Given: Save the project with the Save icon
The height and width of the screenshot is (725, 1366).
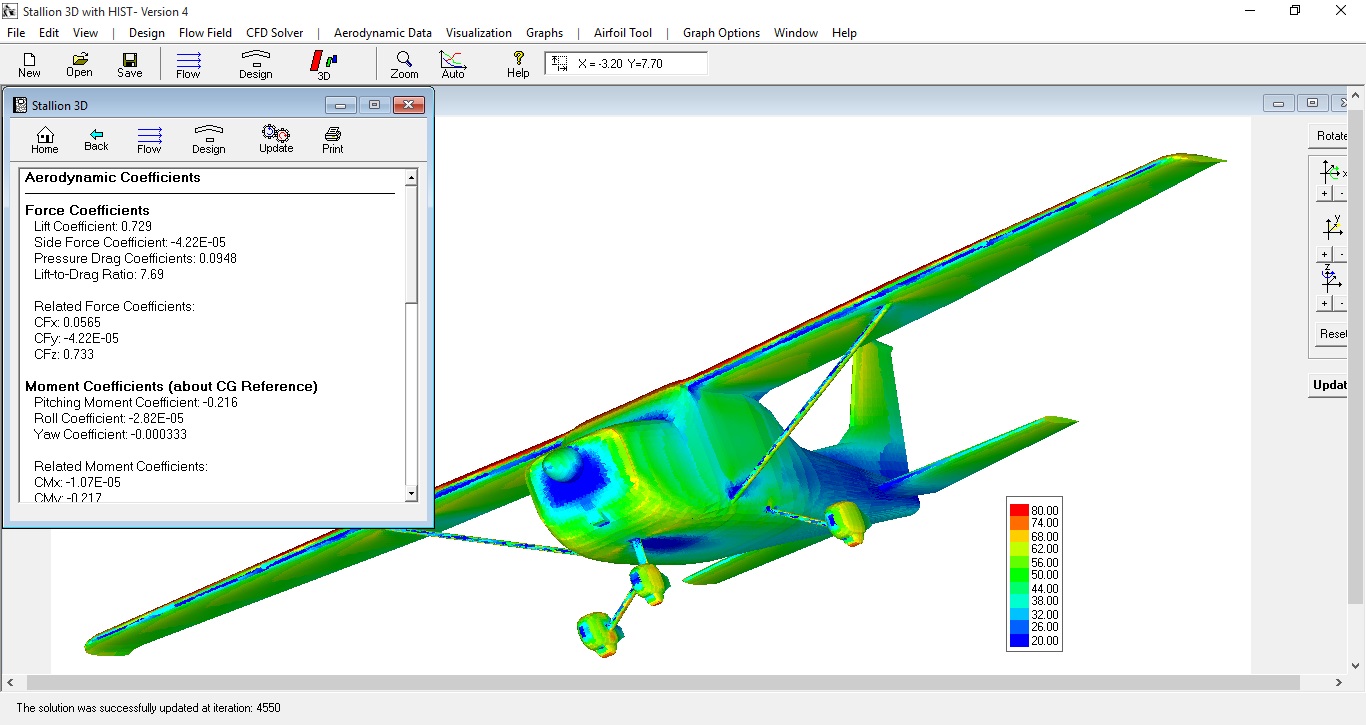Looking at the screenshot, I should point(129,63).
